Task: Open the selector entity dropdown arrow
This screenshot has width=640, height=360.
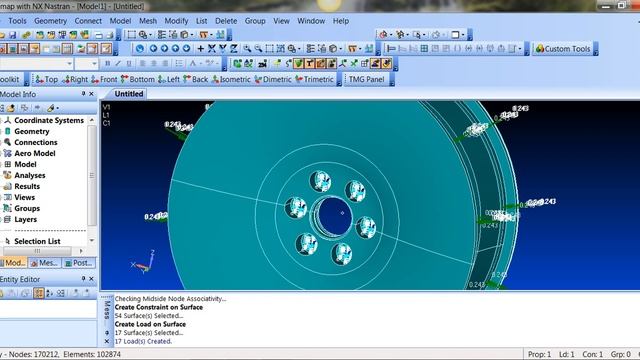Action: point(391,35)
